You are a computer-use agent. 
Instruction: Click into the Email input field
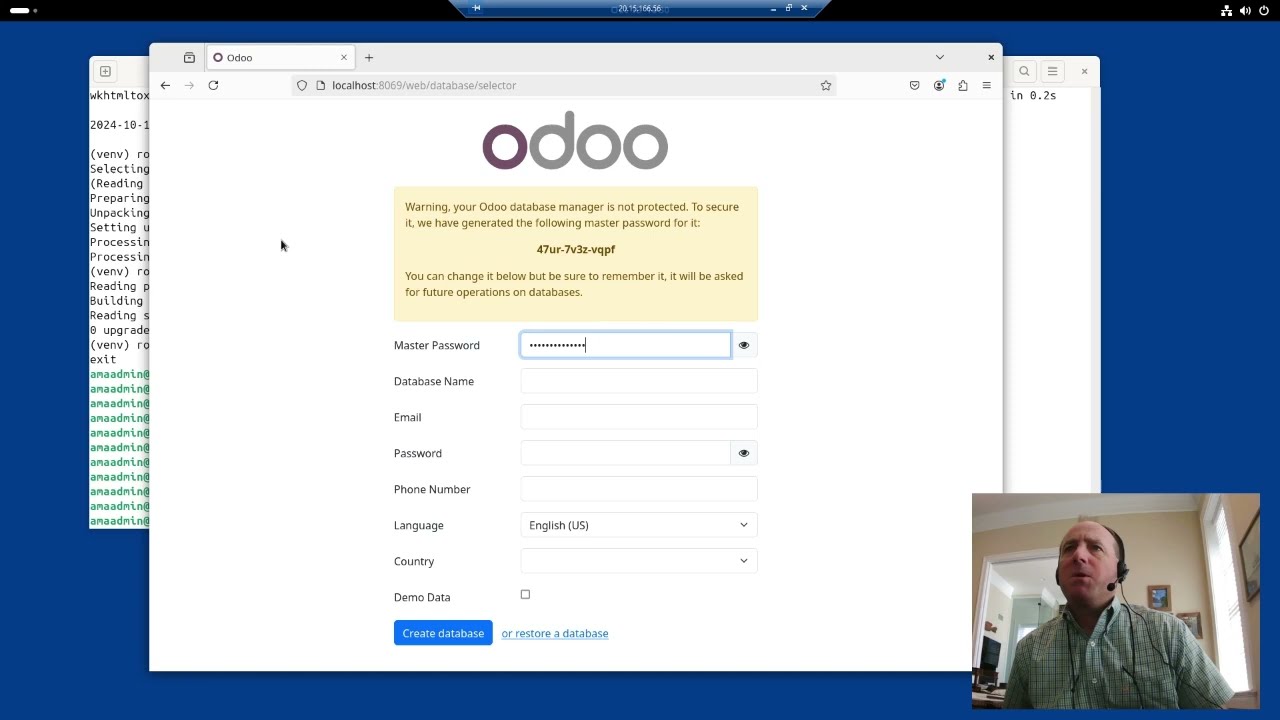[639, 417]
